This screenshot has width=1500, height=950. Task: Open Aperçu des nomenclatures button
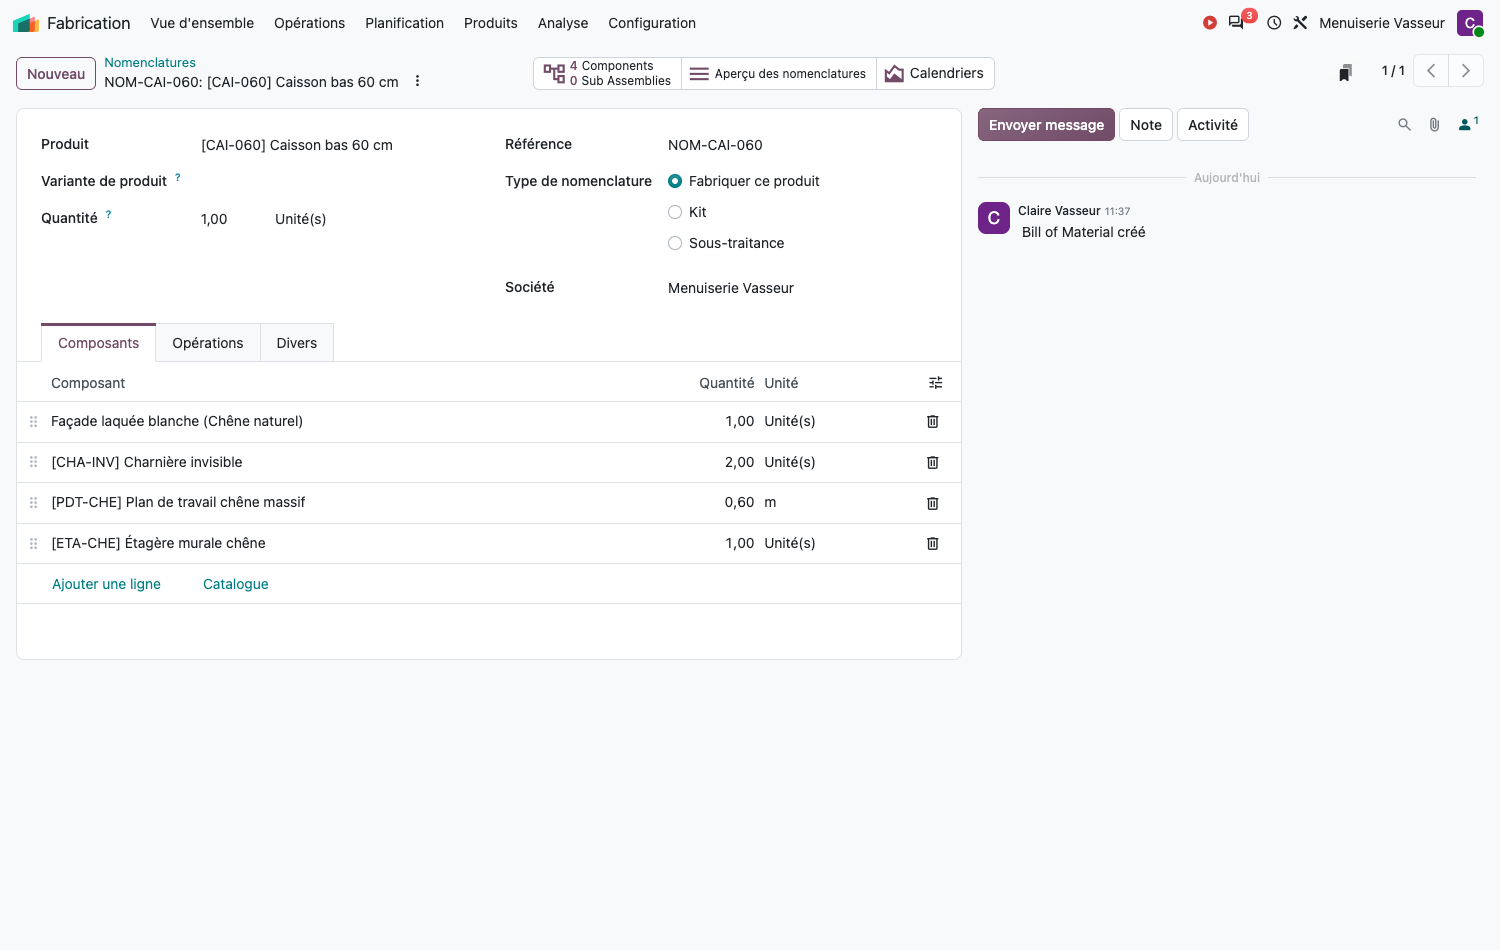(779, 73)
